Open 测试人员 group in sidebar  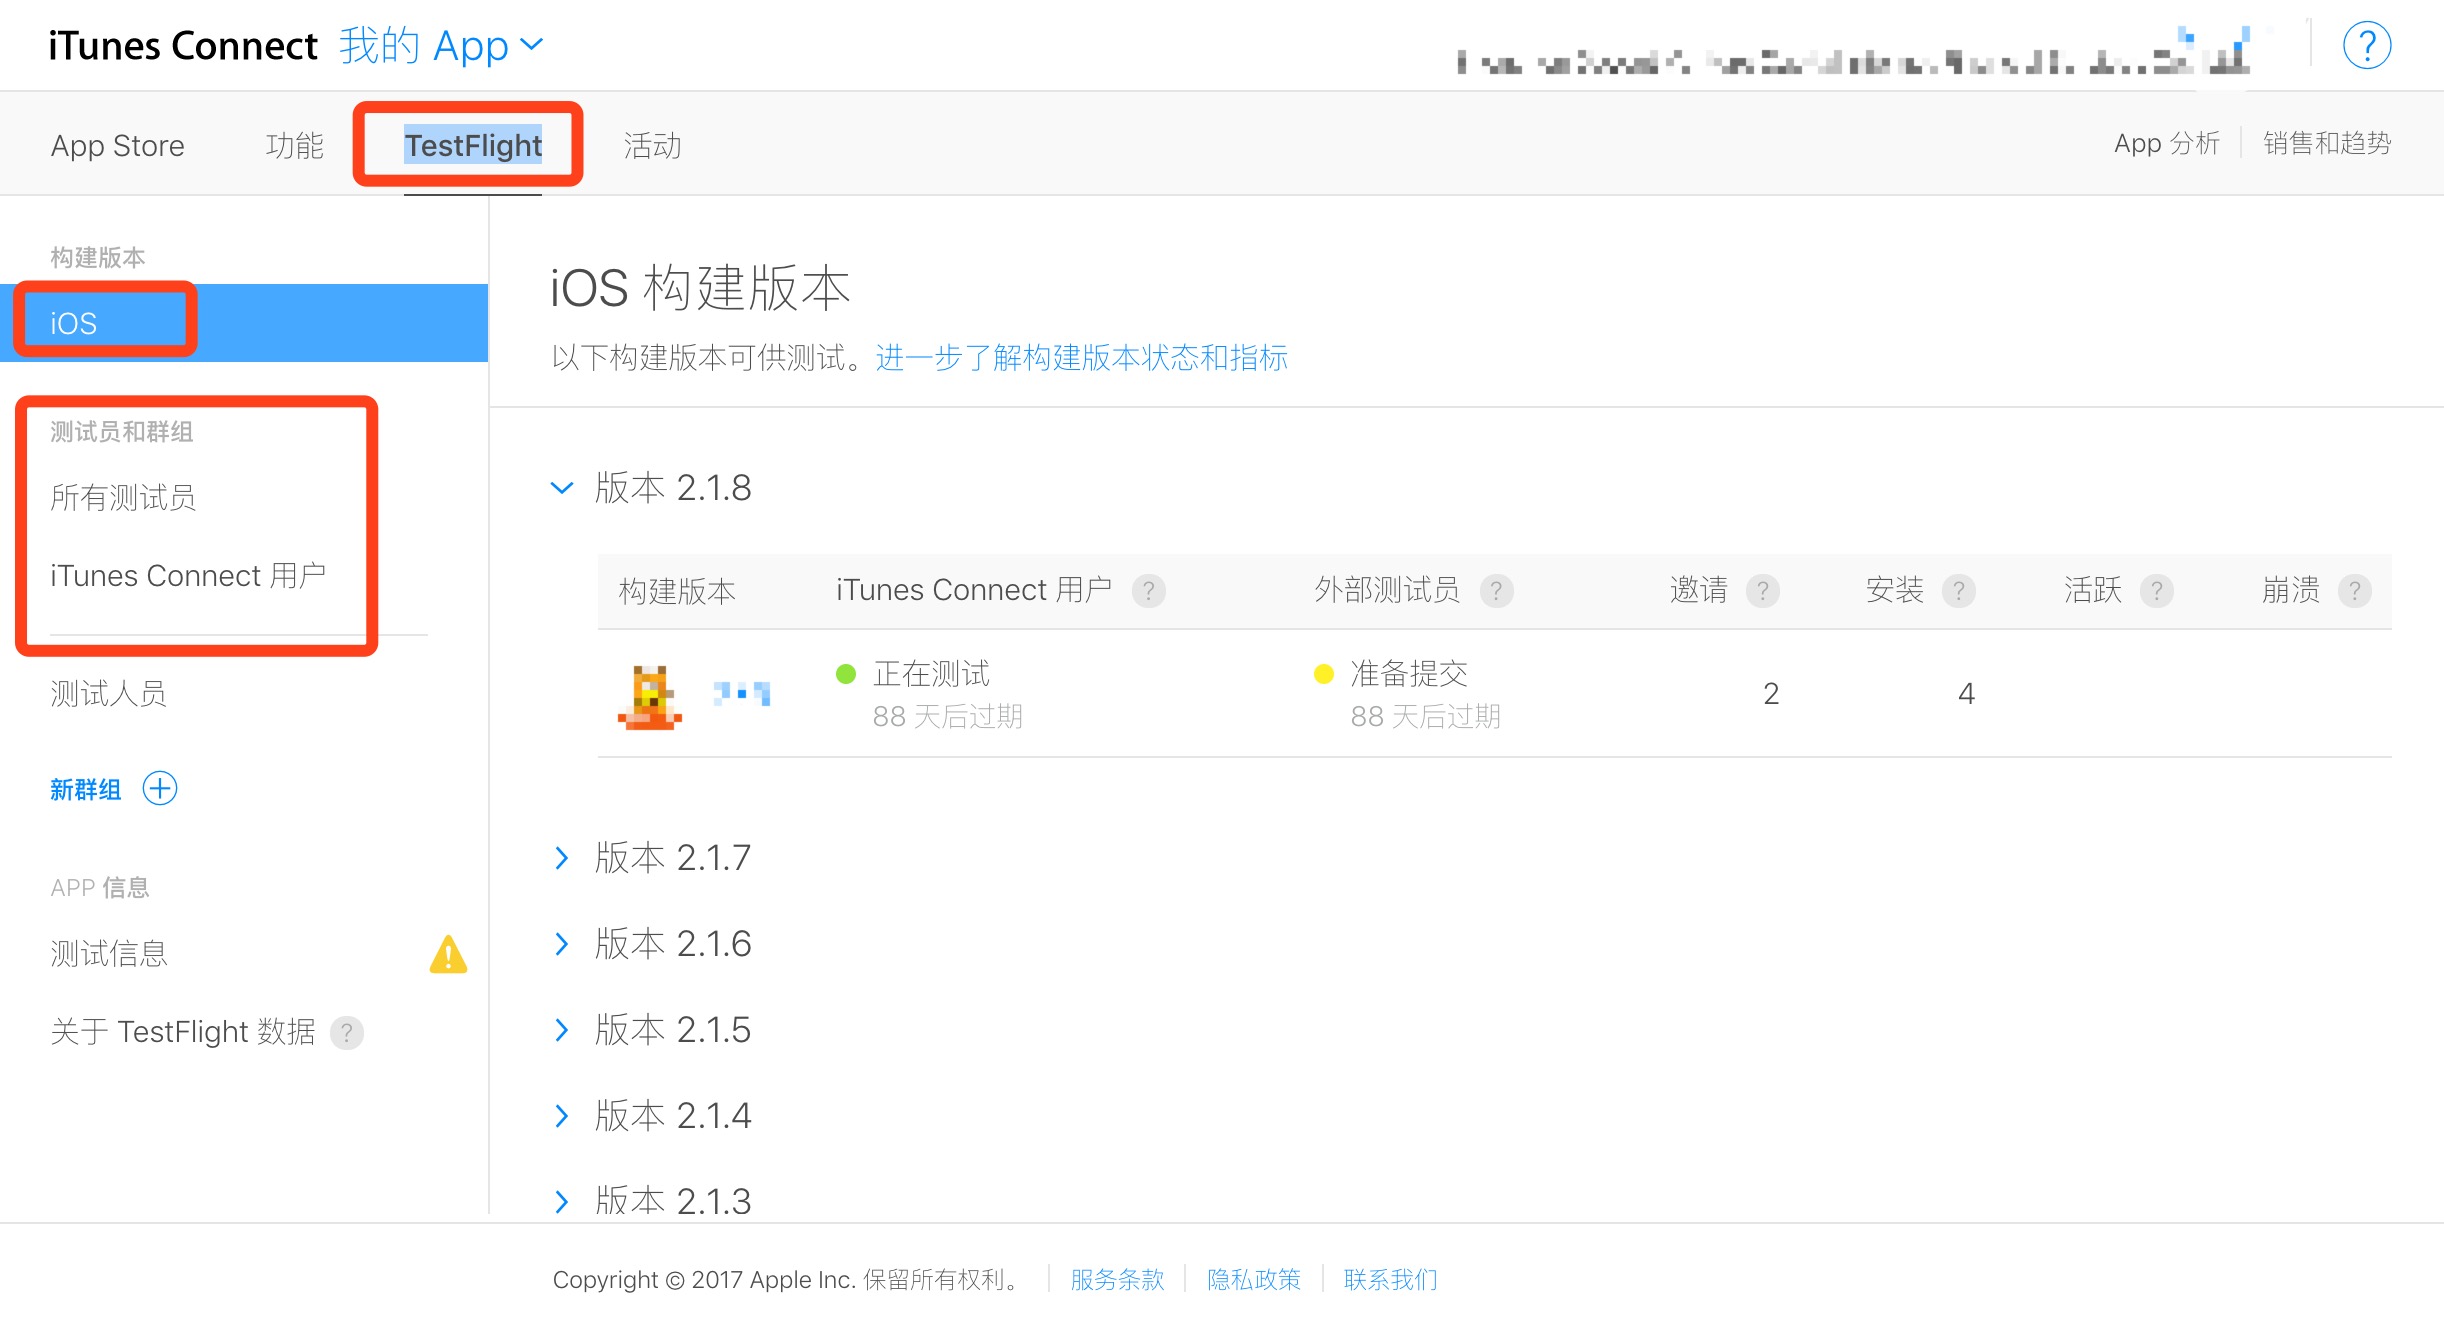click(x=108, y=693)
